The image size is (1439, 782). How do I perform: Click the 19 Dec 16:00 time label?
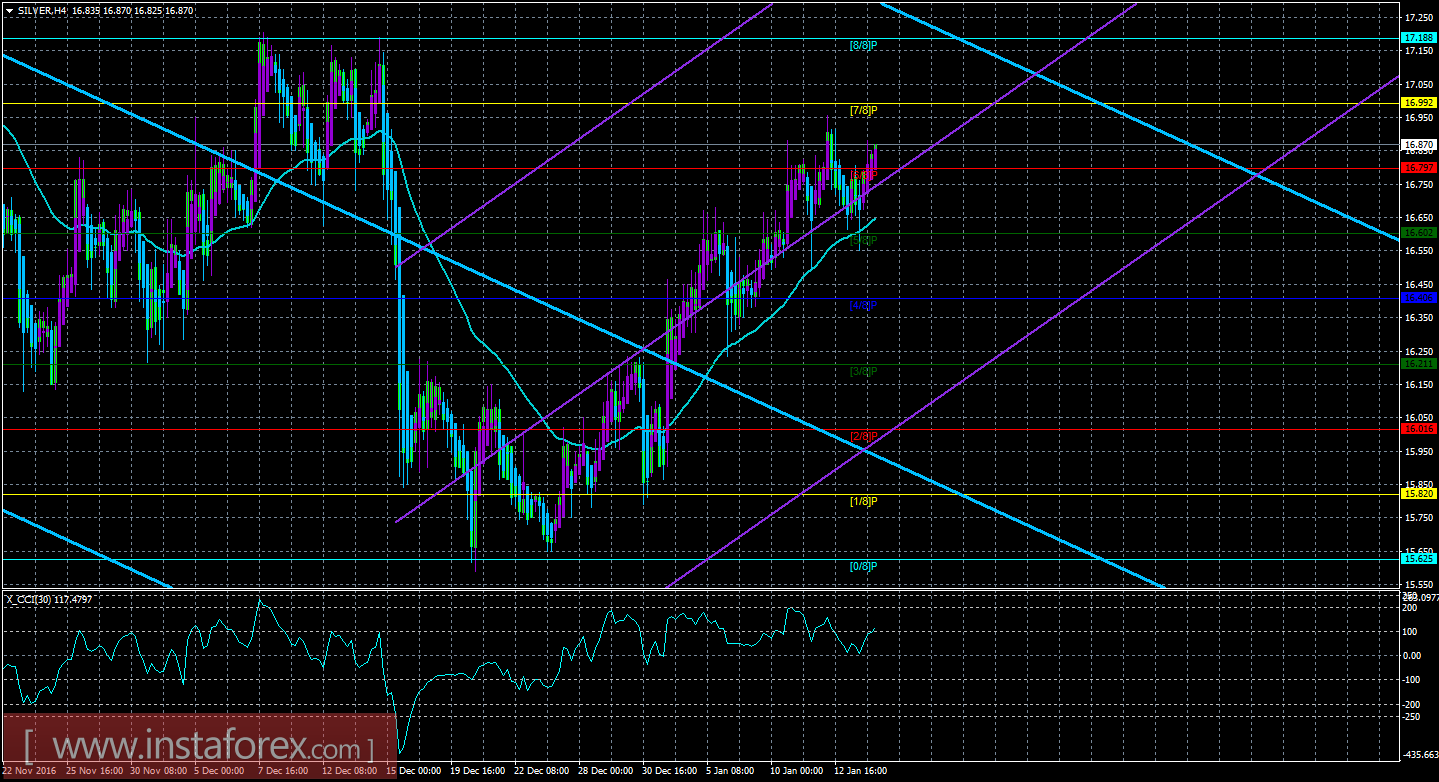click(x=478, y=772)
